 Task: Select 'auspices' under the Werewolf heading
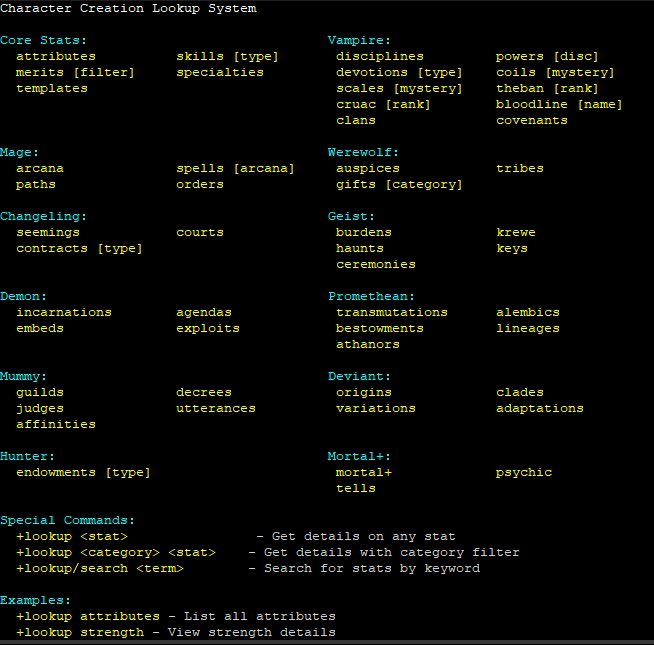click(x=367, y=169)
